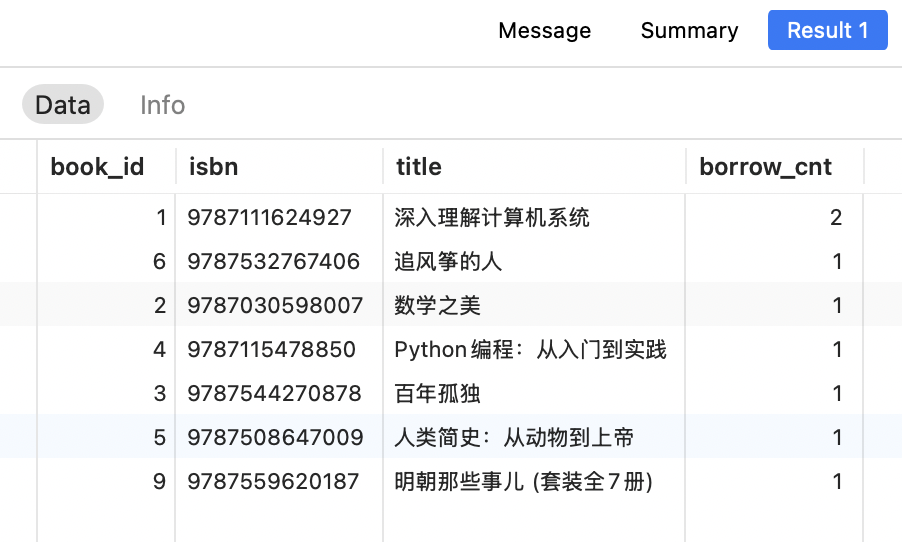Select the cell with title 深入理解计算机系统
The image size is (902, 542).
click(492, 217)
